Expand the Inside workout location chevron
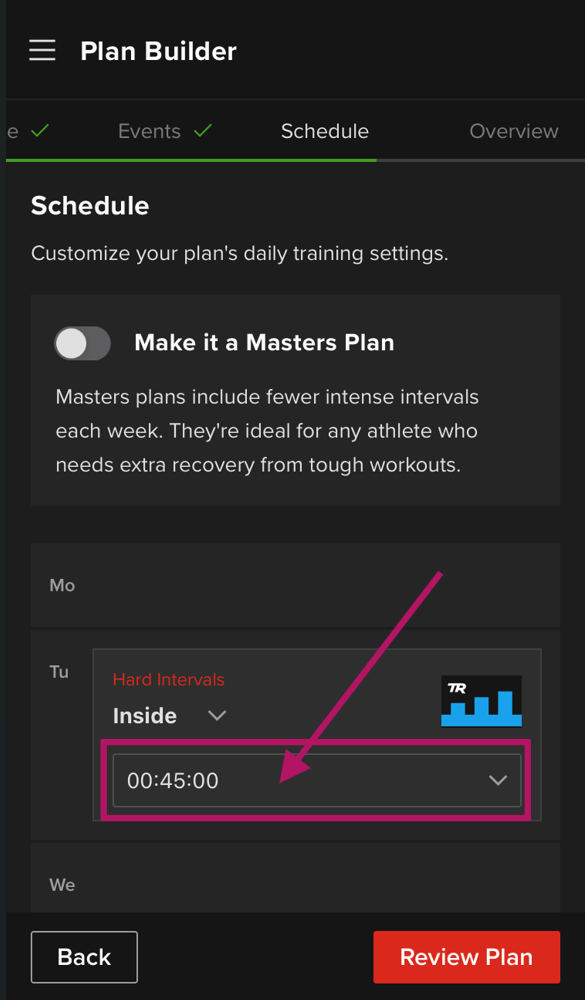This screenshot has width=585, height=1000. pyautogui.click(x=217, y=716)
